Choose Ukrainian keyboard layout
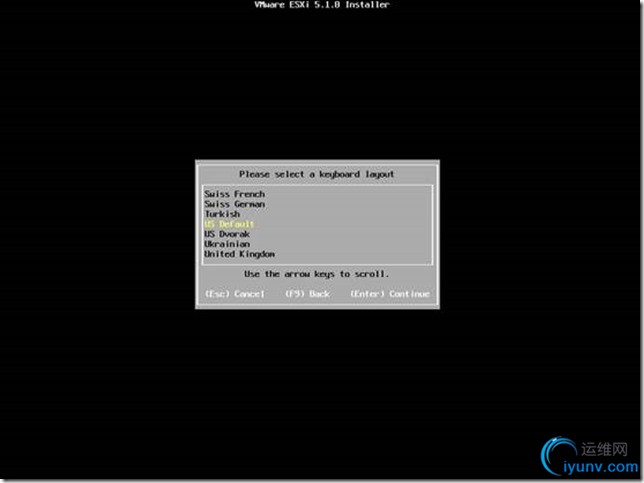Screen dimensions: 644x483 click(x=227, y=244)
